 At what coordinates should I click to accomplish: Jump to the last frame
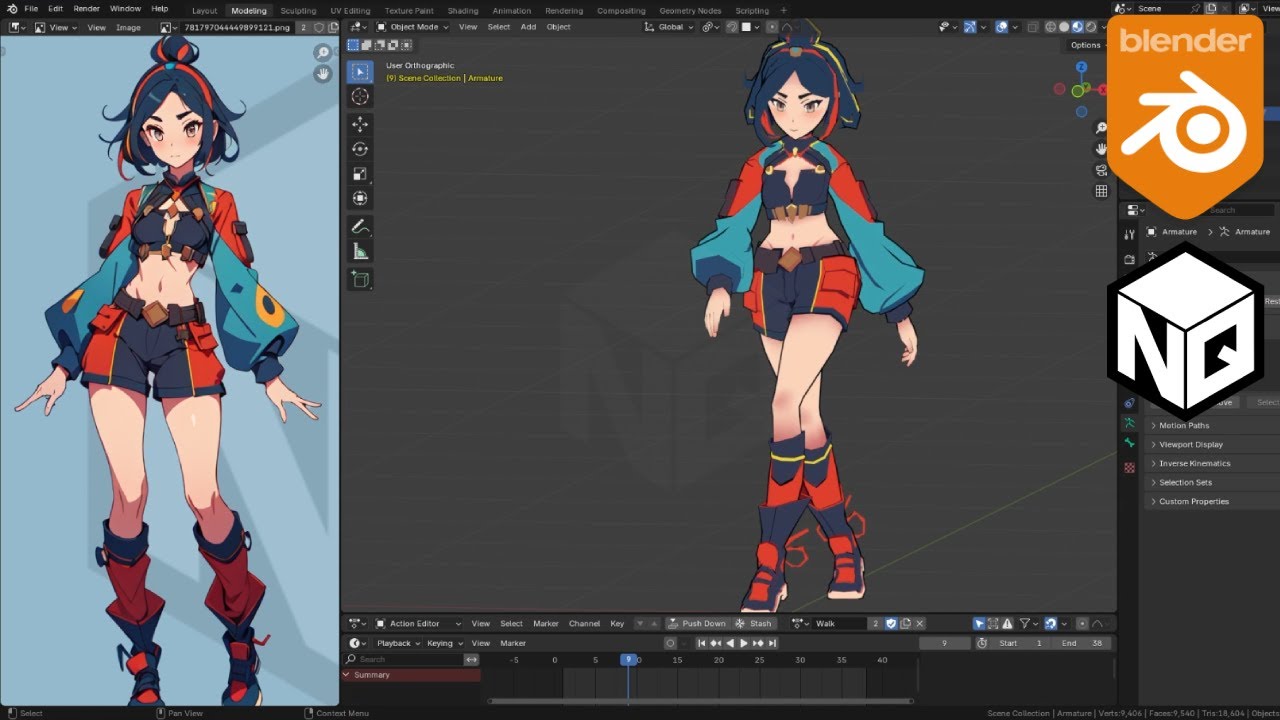tap(773, 643)
